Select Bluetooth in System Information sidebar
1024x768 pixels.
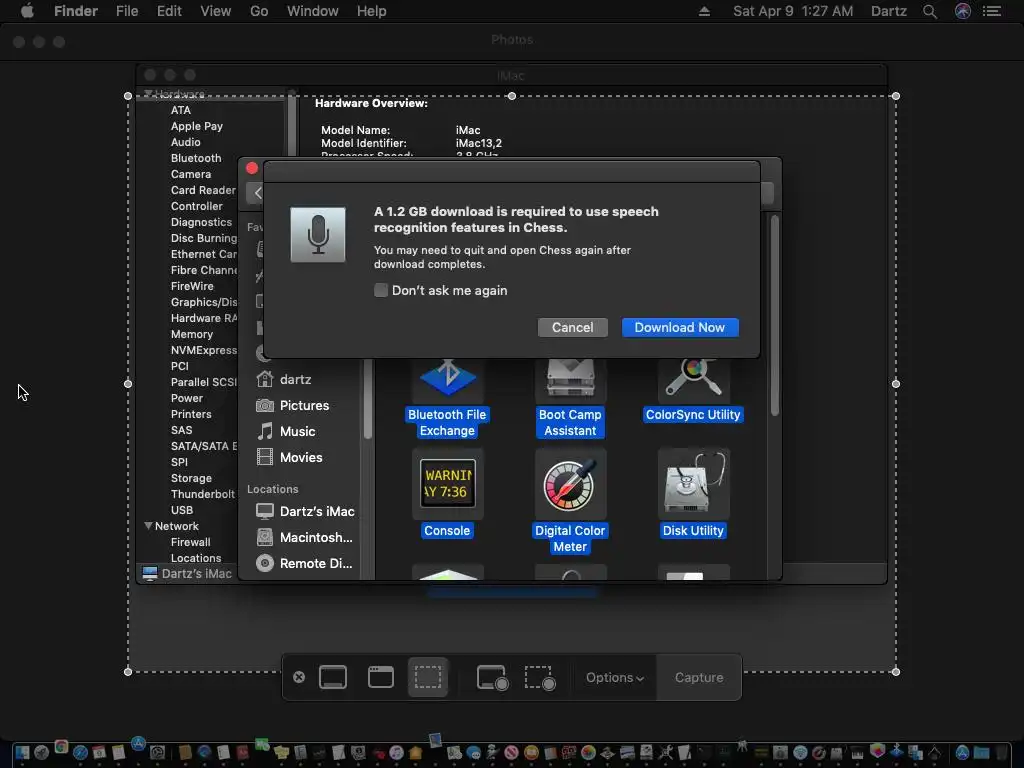(196, 158)
